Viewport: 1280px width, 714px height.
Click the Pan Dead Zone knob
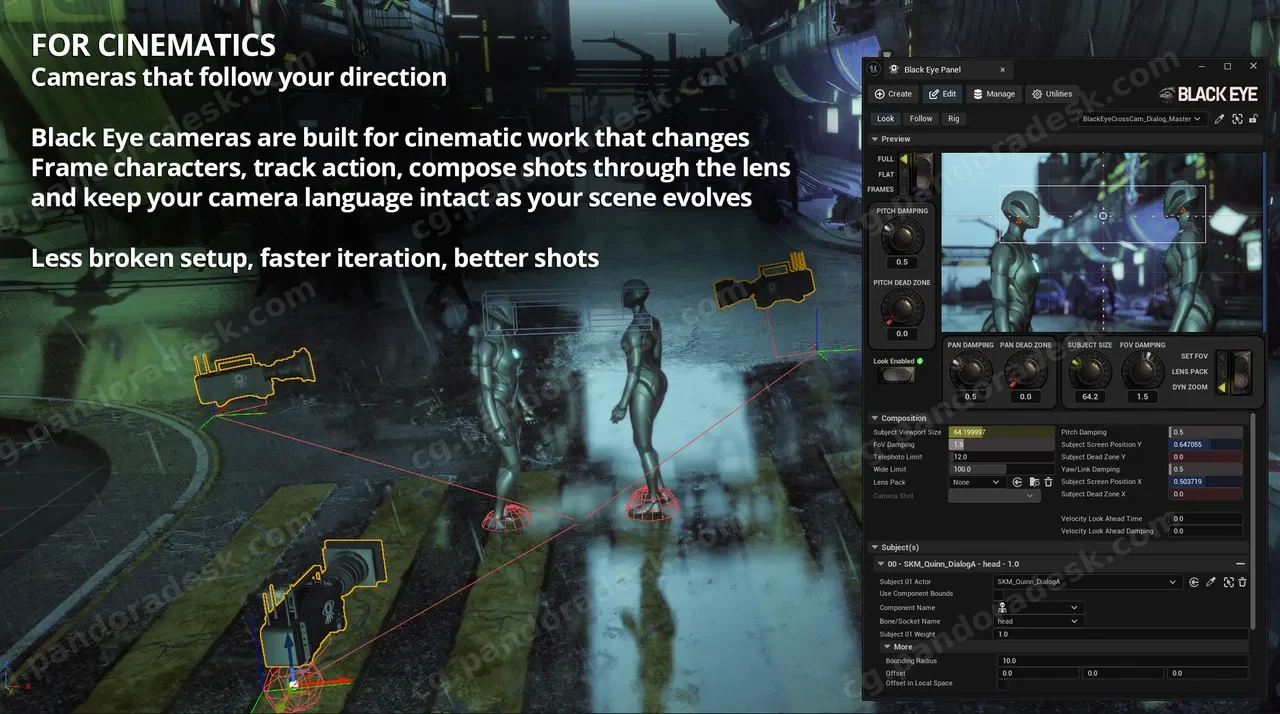tap(1025, 372)
